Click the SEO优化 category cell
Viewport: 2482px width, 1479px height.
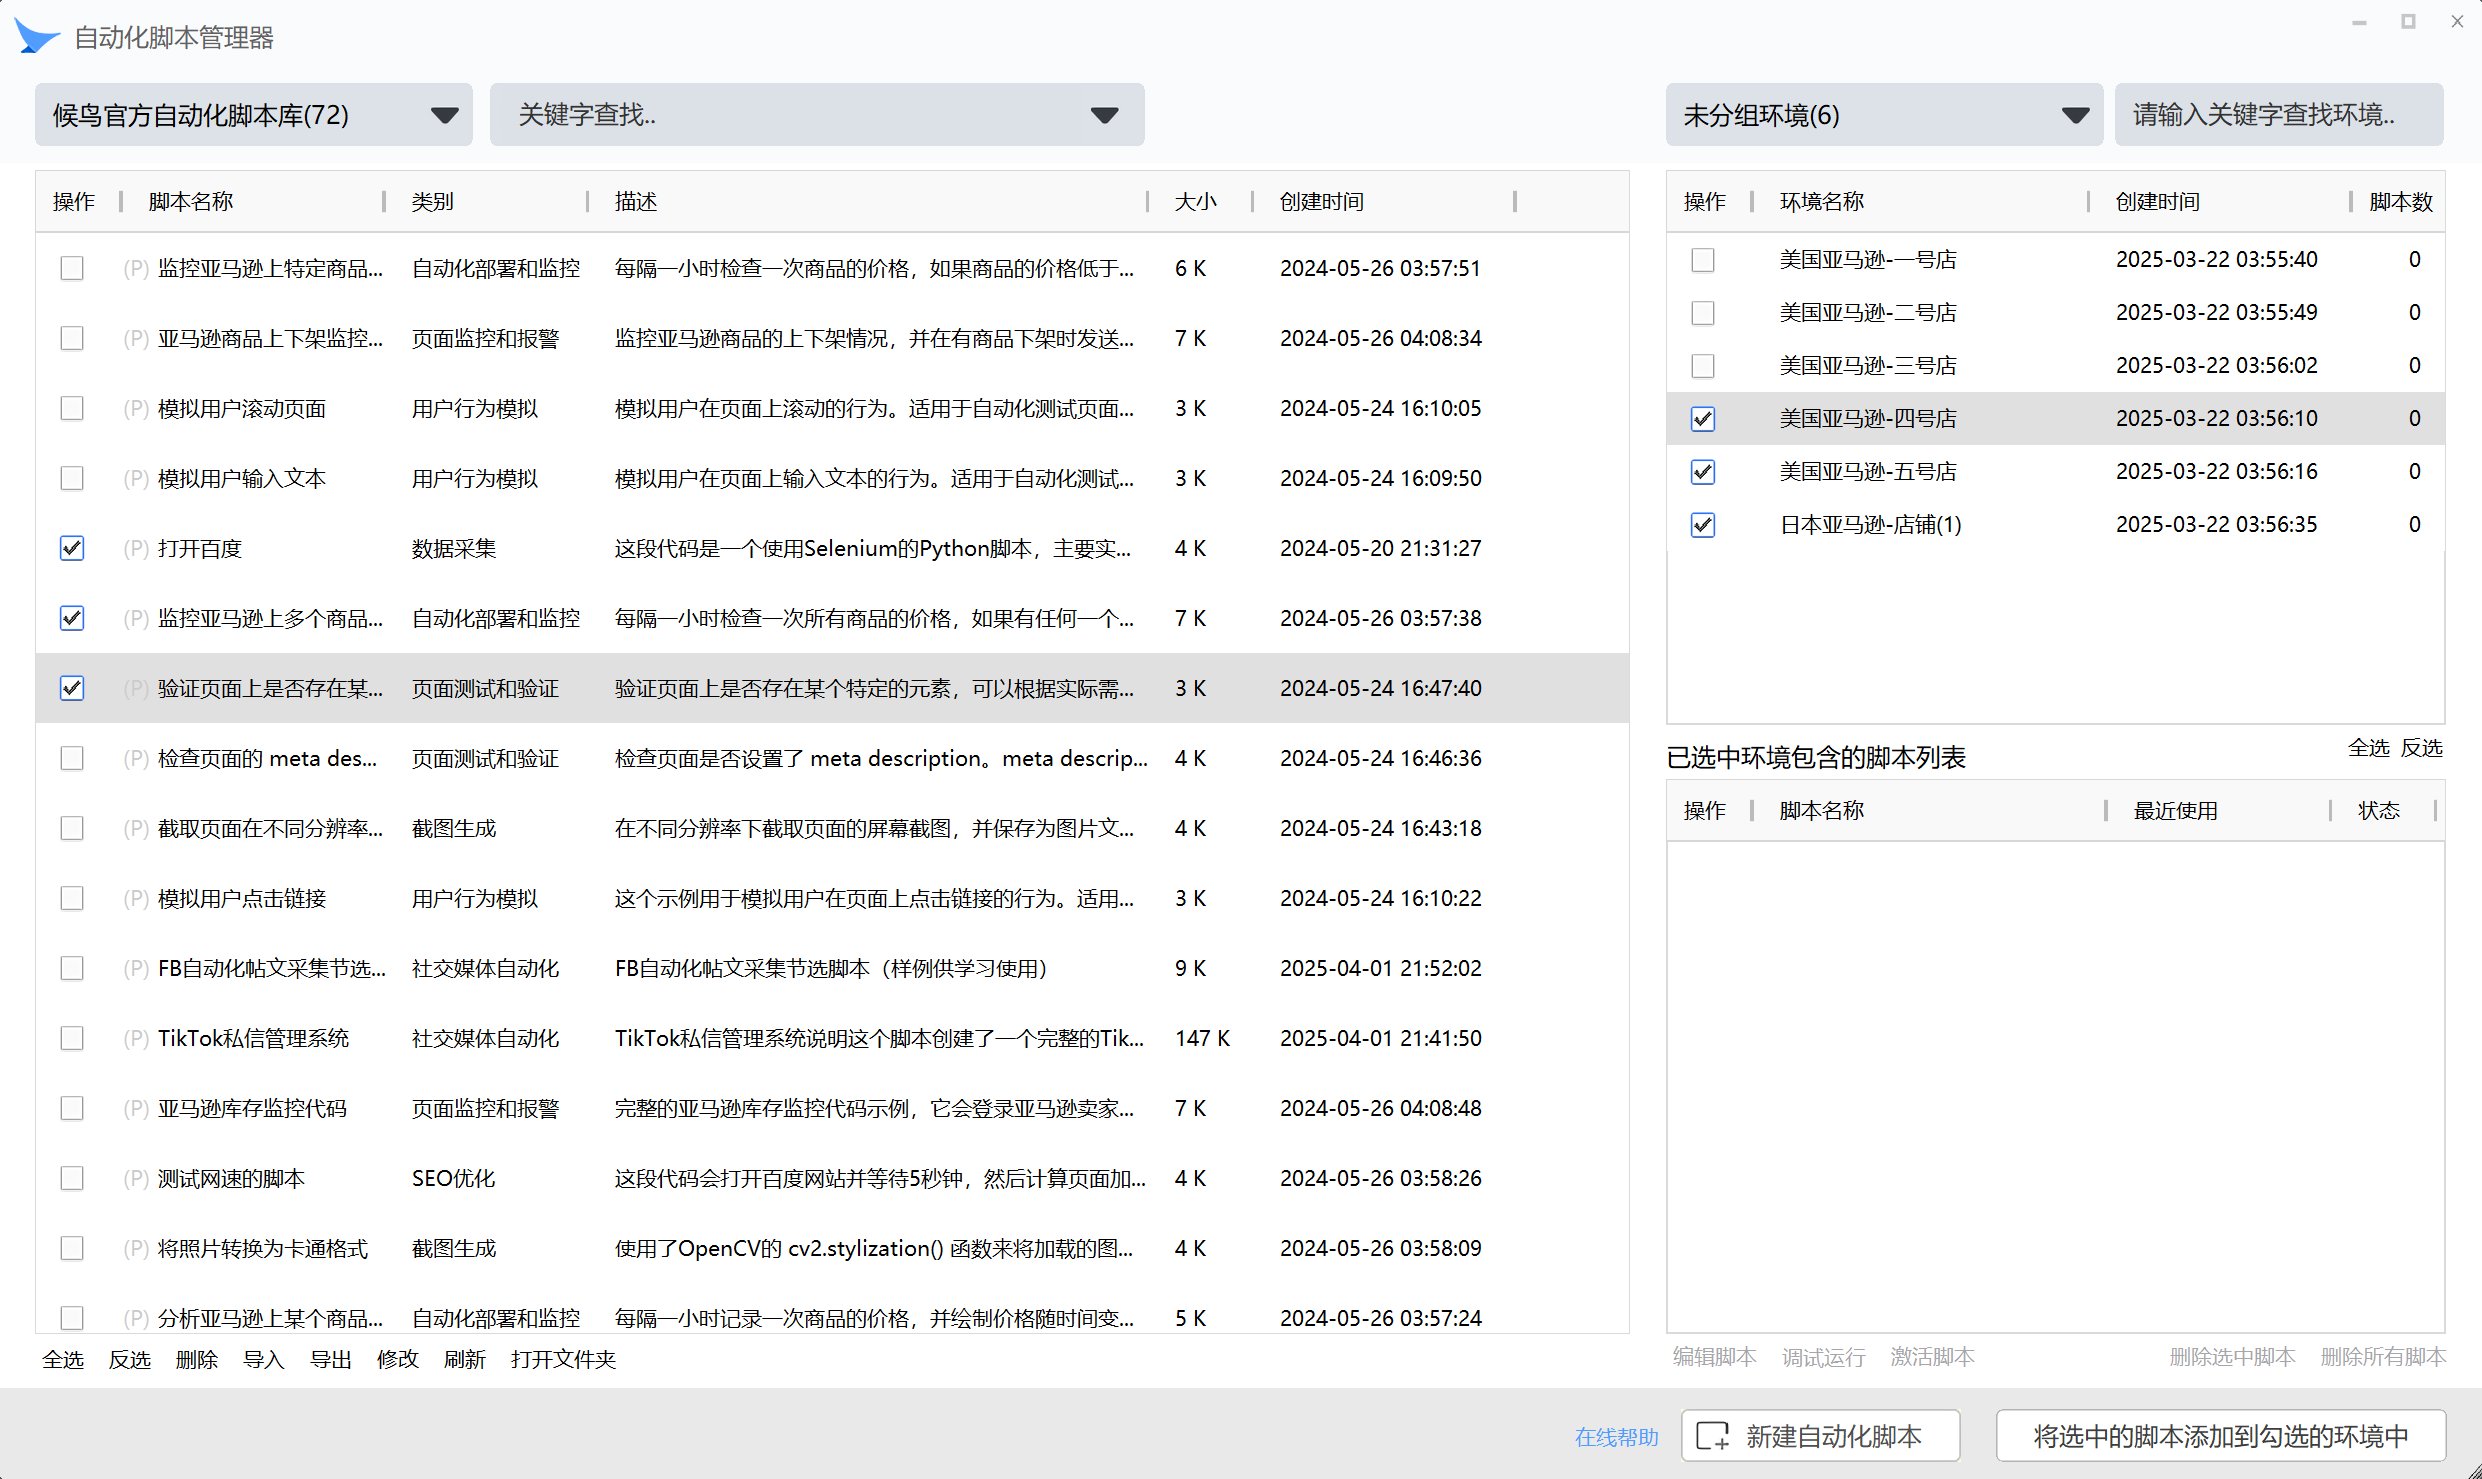pos(453,1178)
